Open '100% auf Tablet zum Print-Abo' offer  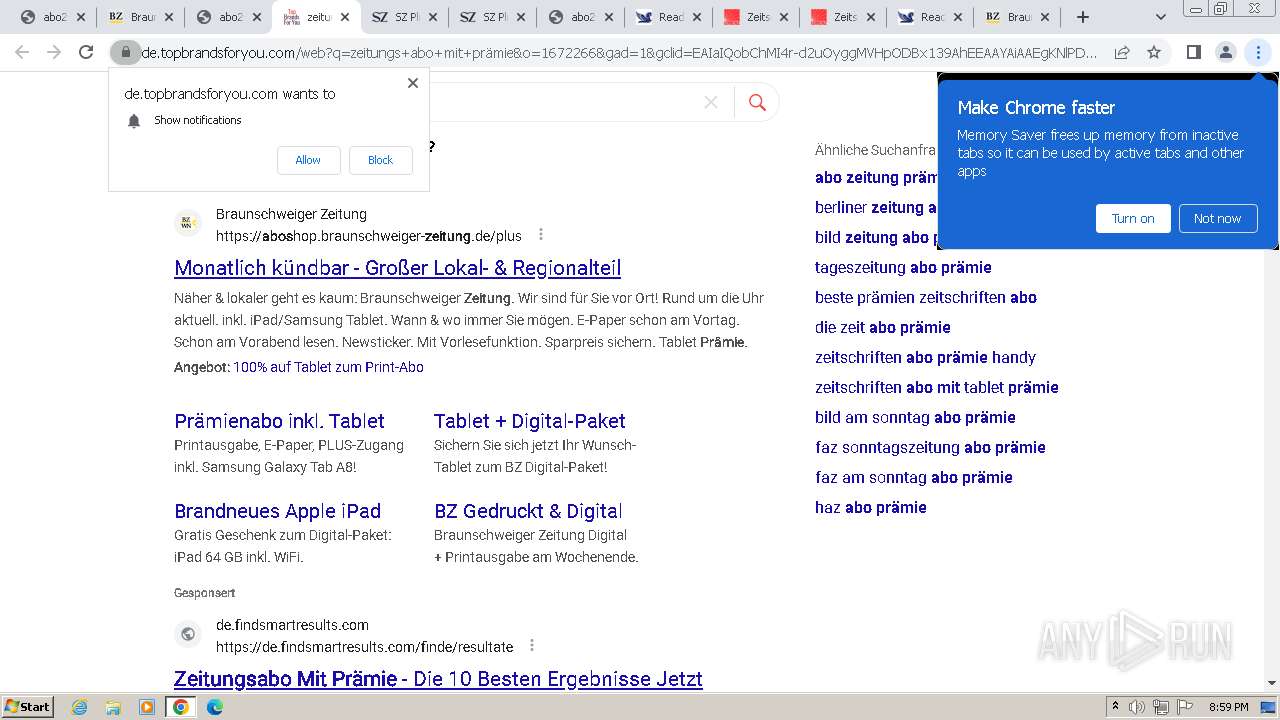coord(328,367)
